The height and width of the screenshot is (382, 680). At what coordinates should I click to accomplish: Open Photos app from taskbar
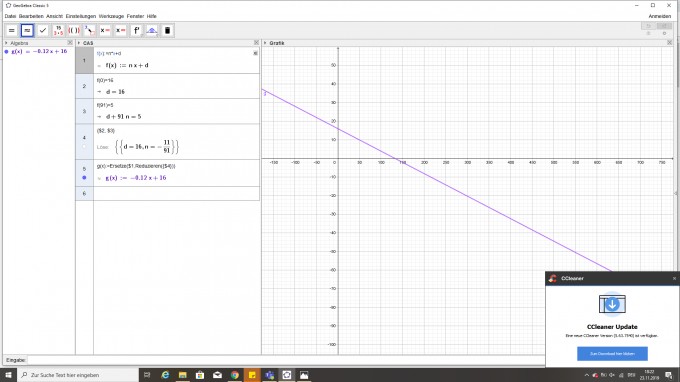[304, 375]
